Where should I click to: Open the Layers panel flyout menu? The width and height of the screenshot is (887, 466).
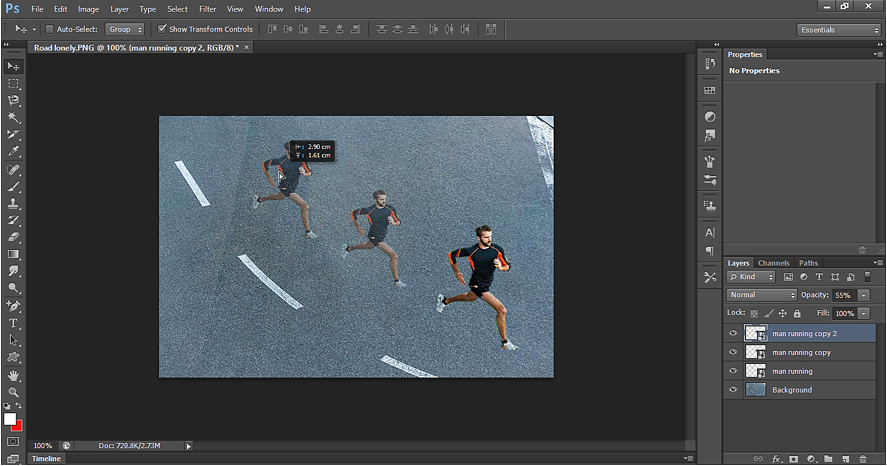(x=877, y=262)
